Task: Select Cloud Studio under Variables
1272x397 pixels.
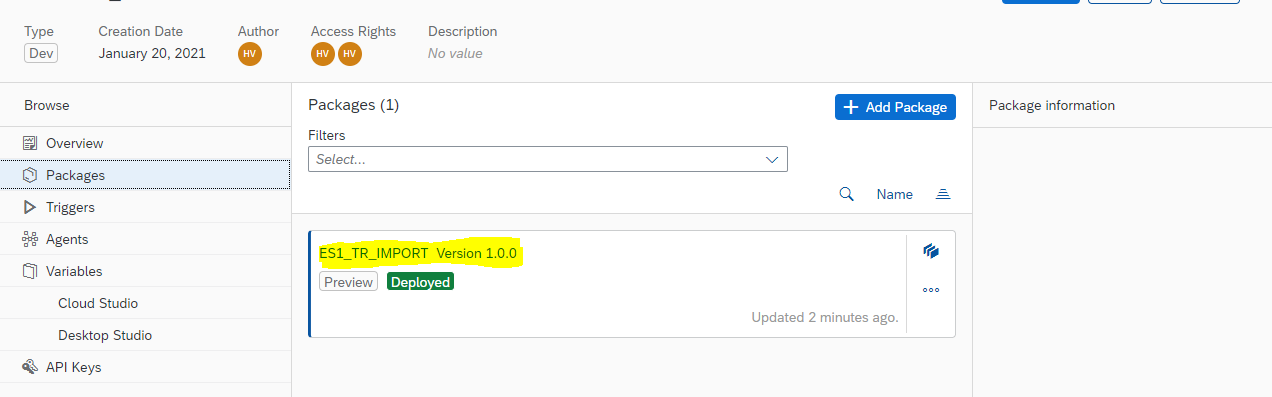Action: coord(98,303)
